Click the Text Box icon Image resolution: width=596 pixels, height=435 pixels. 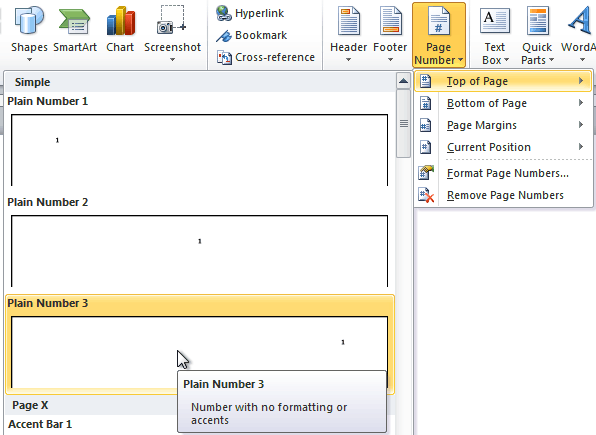(x=495, y=21)
